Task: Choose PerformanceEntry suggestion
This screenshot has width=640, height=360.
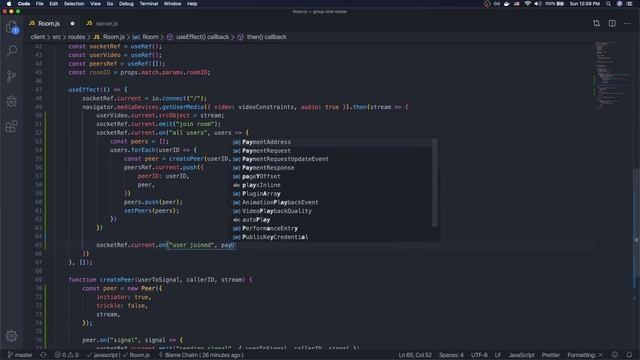Action: coord(332,228)
